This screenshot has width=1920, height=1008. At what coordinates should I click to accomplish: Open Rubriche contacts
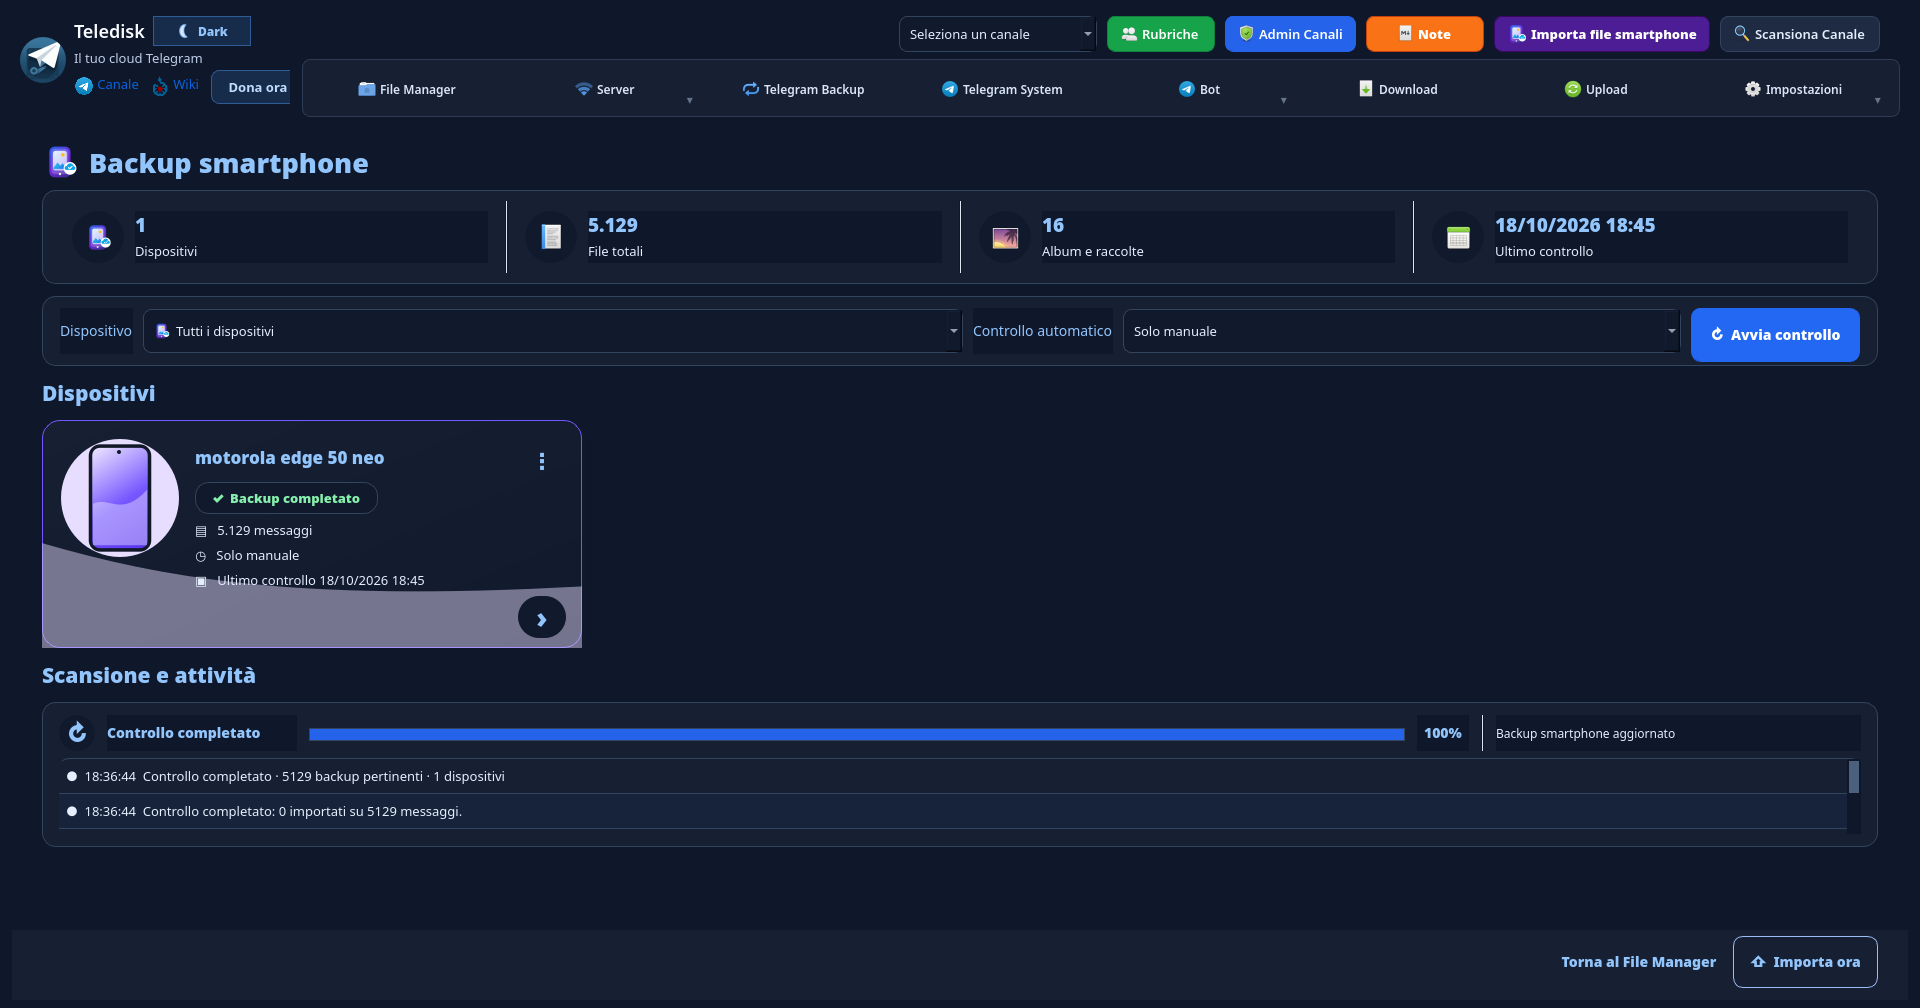click(x=1160, y=34)
